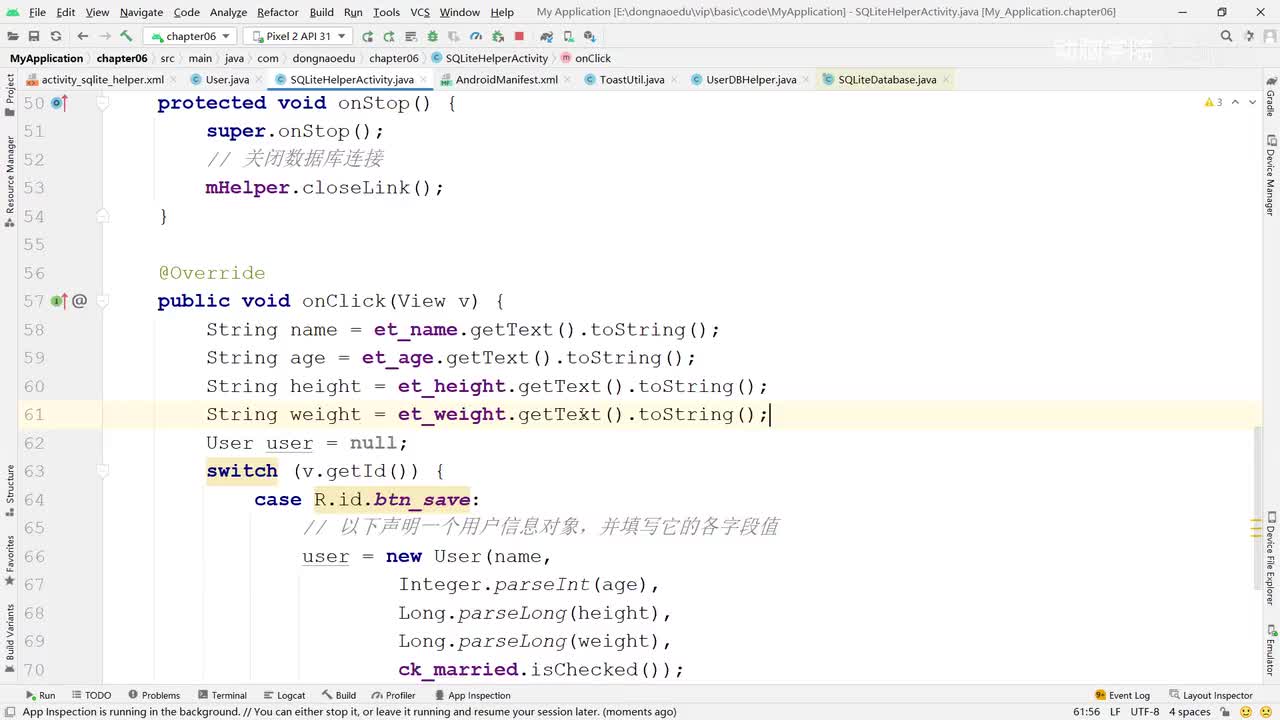Click the Run app icon in toolbar

pos(367,36)
